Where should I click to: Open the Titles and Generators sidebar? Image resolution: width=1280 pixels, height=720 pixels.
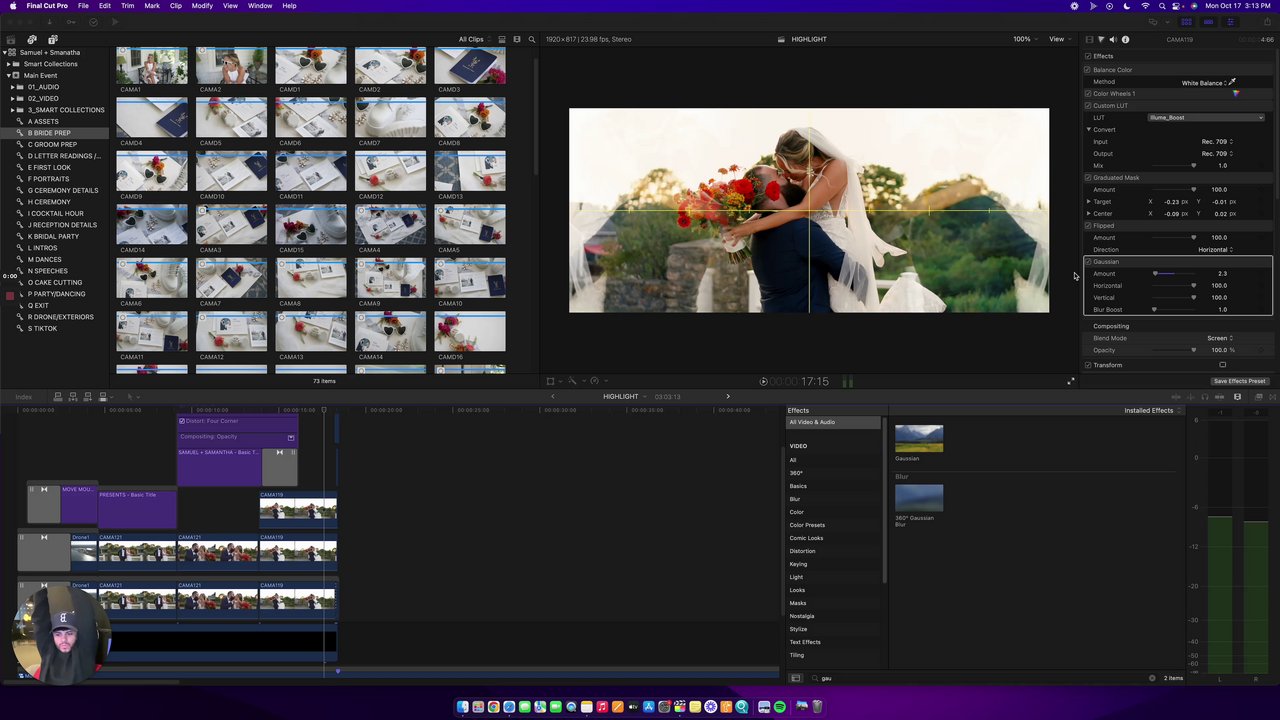53,39
